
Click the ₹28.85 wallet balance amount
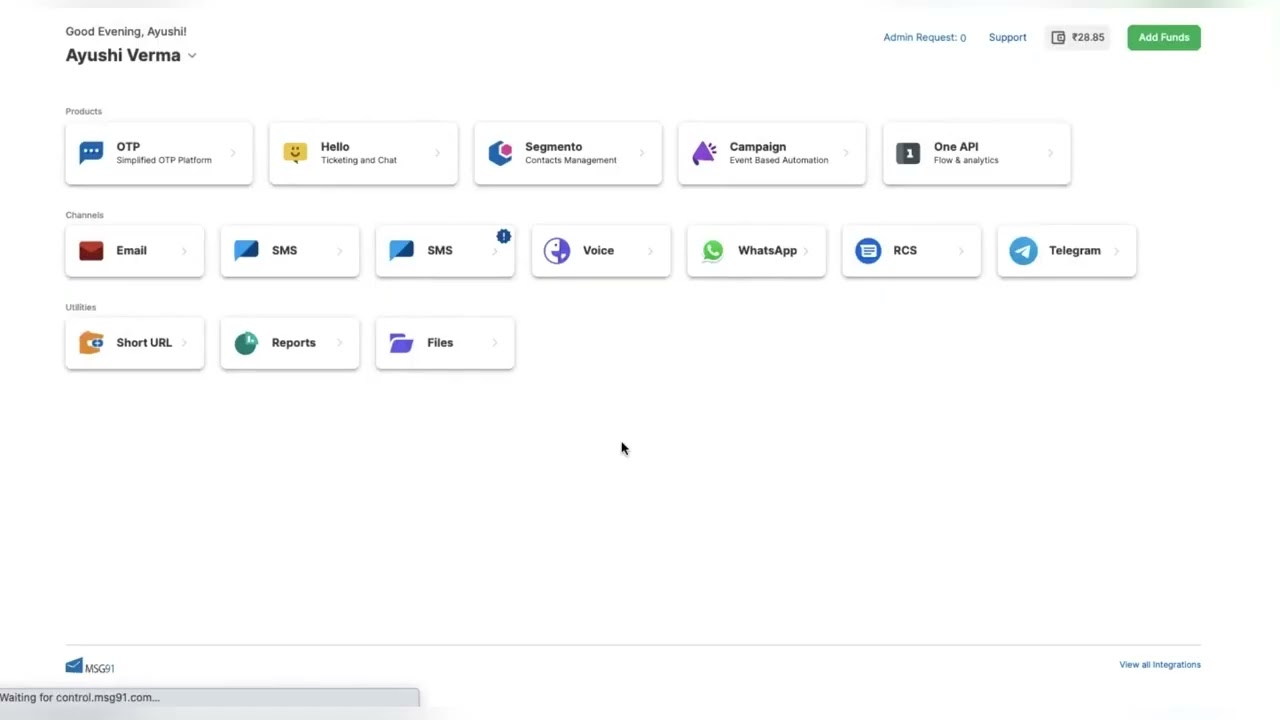pos(1088,38)
